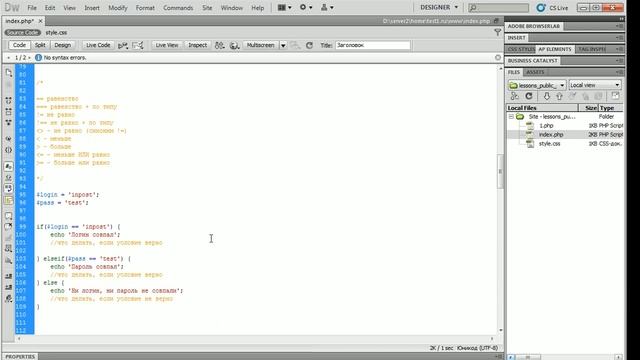Open the Multiscreen dropdown arrow
Image resolution: width=640 pixels, height=360 pixels.
click(283, 45)
